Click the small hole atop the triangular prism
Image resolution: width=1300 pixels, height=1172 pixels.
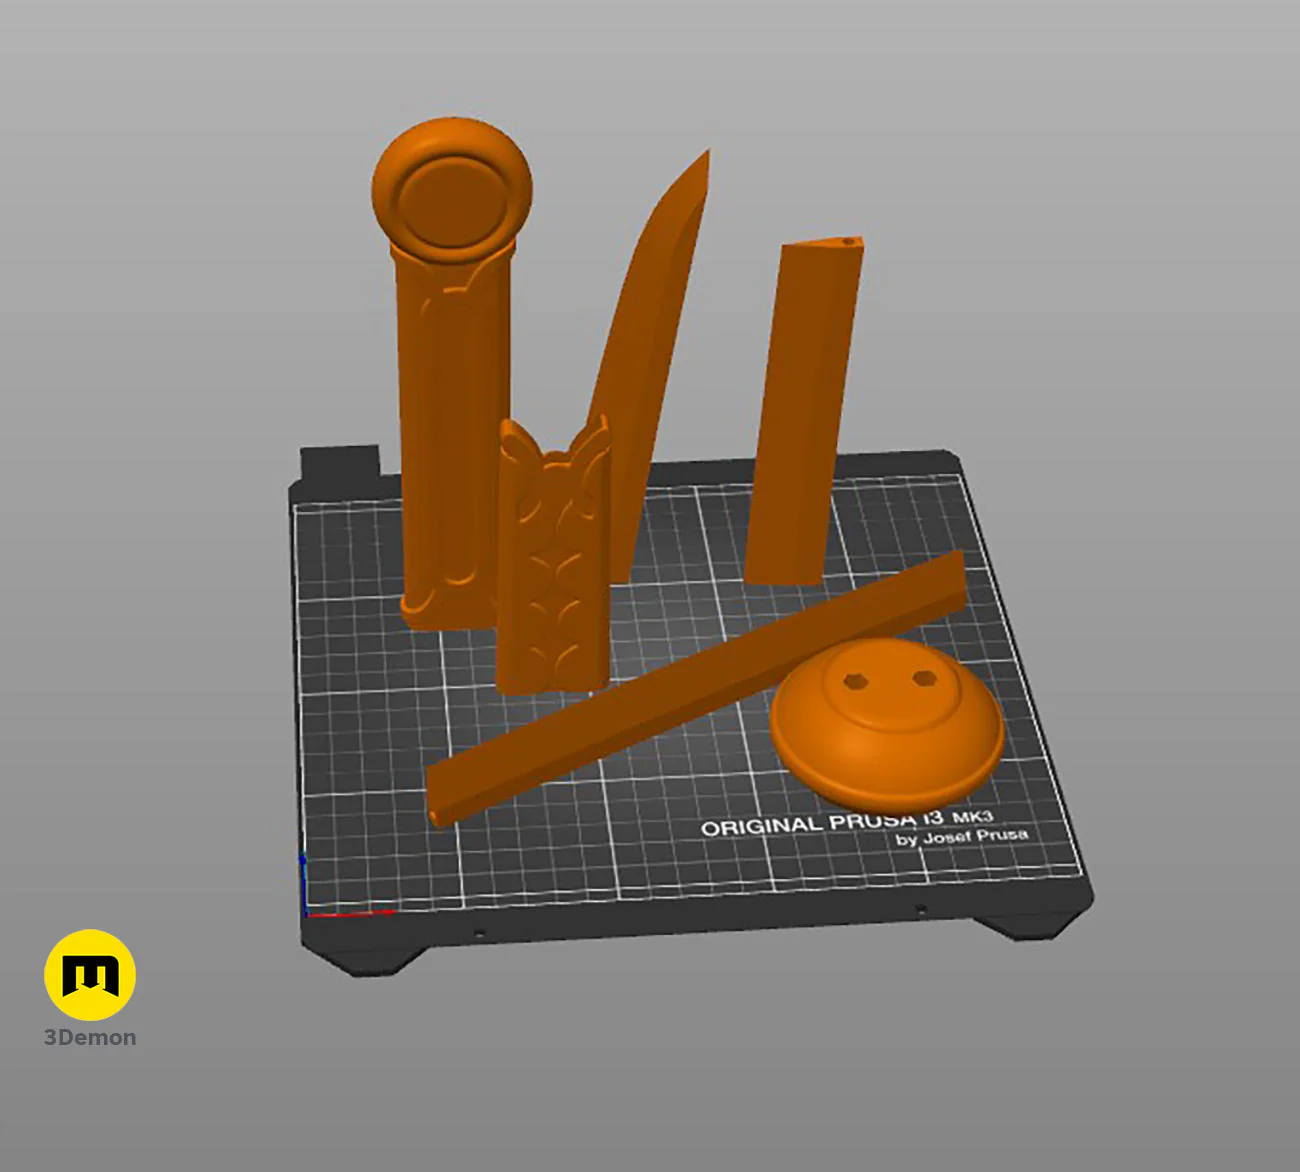point(849,241)
